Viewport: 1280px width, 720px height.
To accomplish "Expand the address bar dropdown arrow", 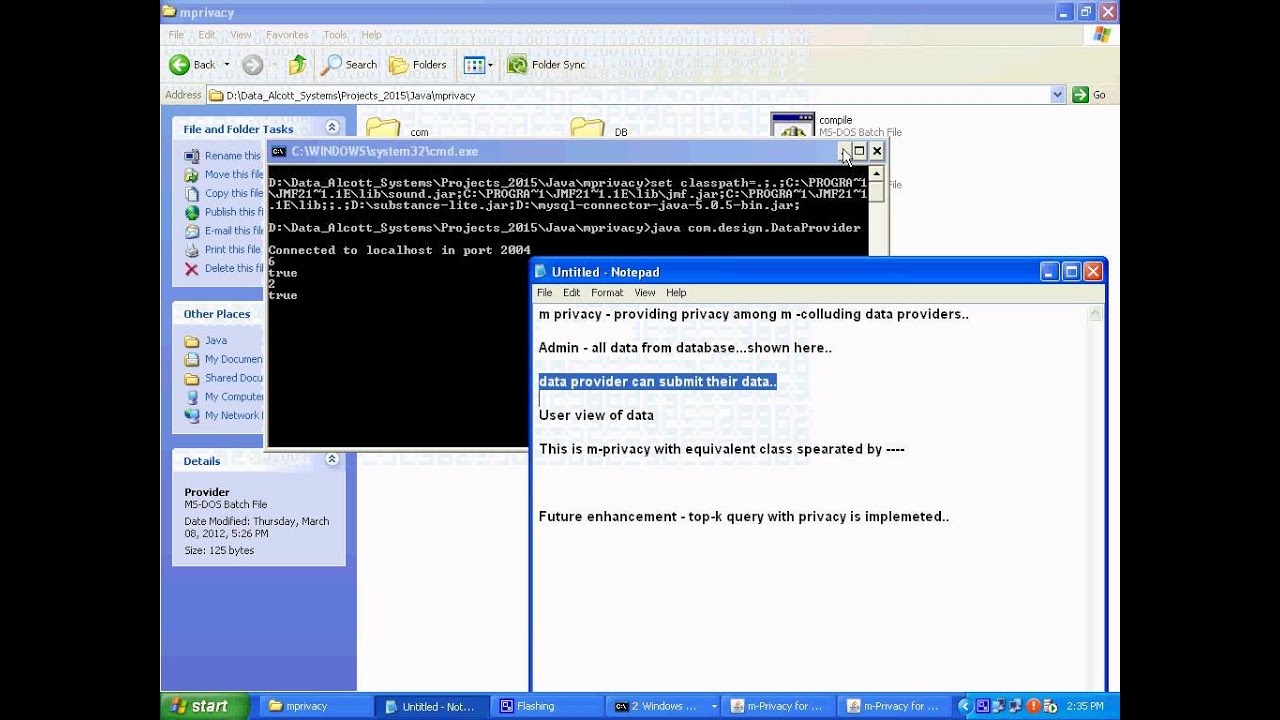I will (x=1058, y=95).
